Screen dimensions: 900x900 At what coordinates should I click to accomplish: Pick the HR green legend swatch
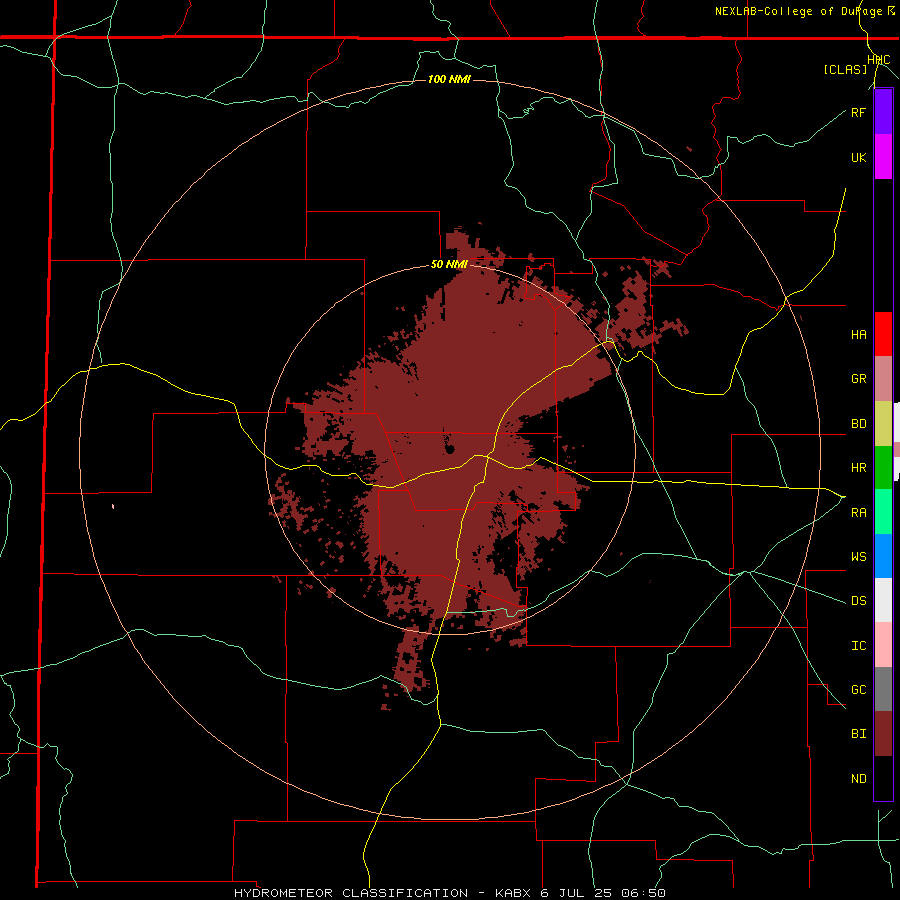[x=883, y=467]
